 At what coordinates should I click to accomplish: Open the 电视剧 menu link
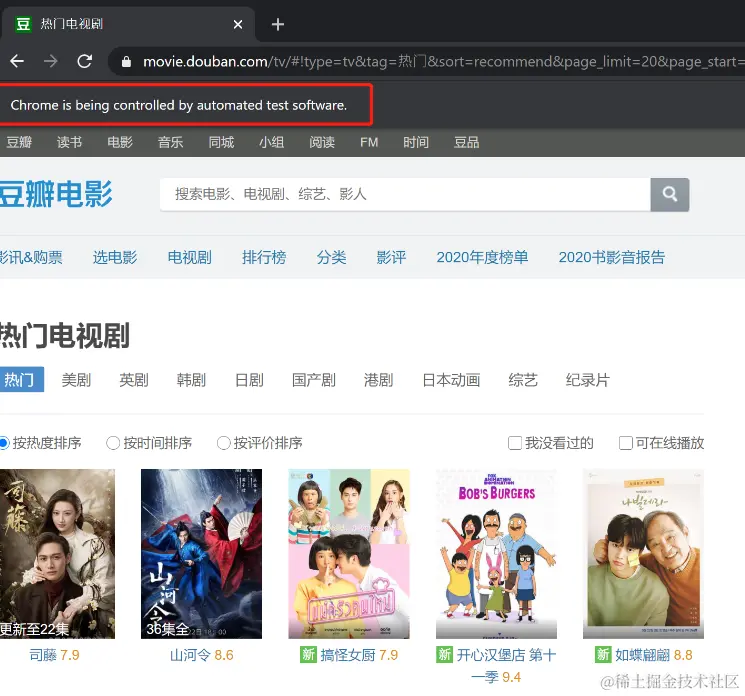pyautogui.click(x=190, y=257)
